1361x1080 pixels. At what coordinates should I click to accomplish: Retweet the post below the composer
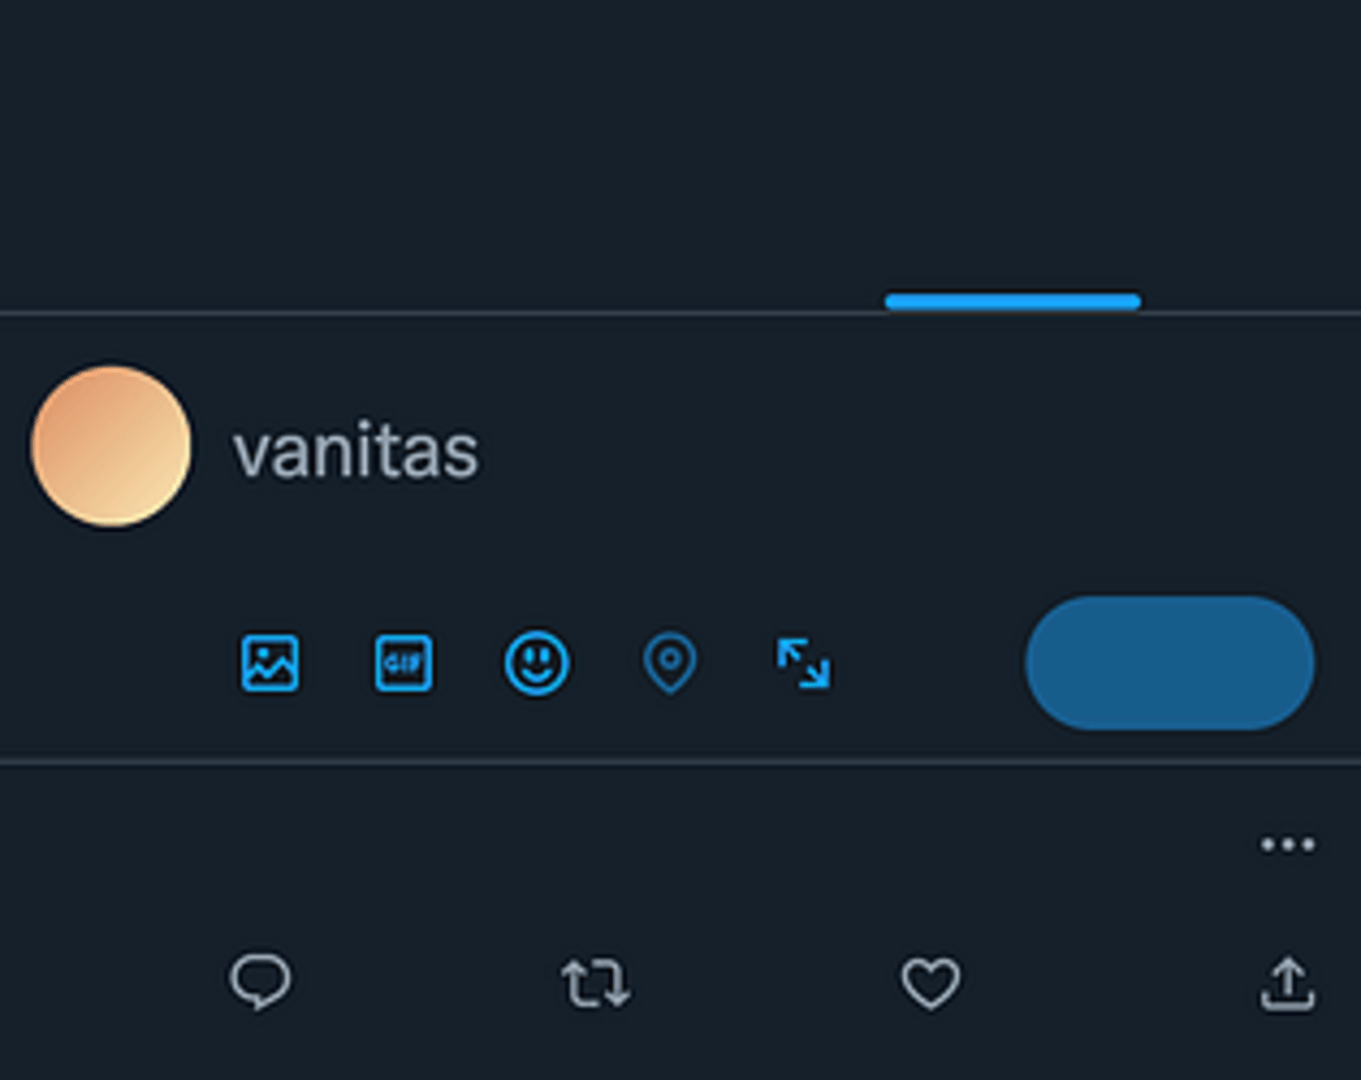595,982
